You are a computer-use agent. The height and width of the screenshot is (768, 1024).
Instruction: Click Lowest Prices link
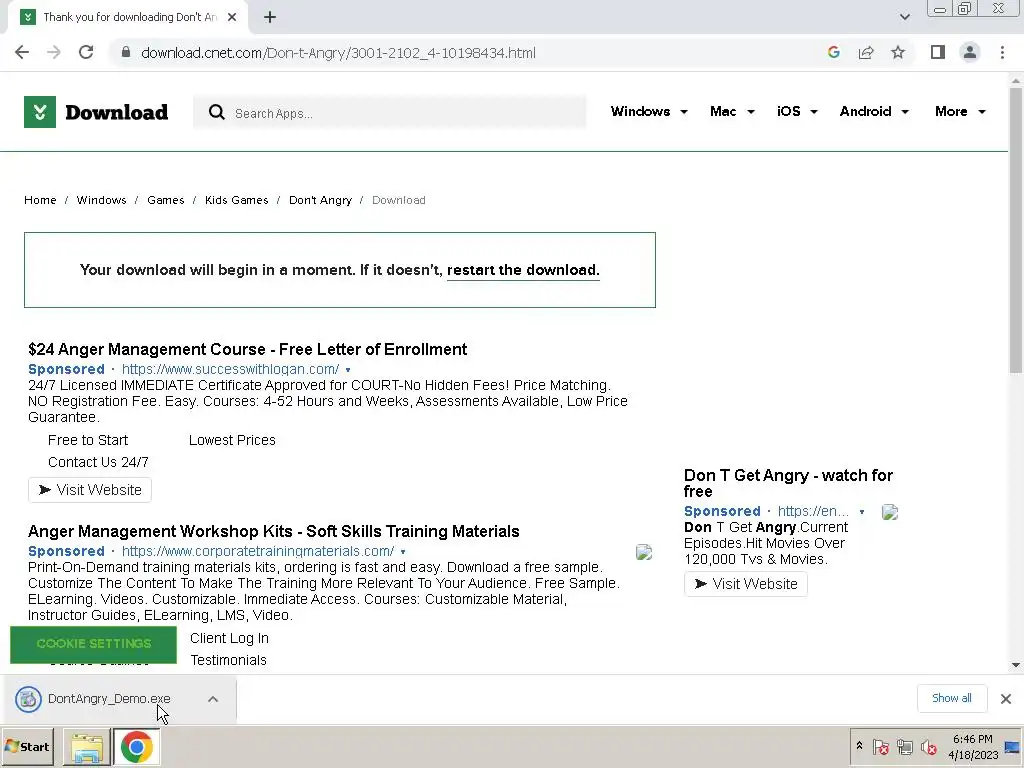click(232, 440)
